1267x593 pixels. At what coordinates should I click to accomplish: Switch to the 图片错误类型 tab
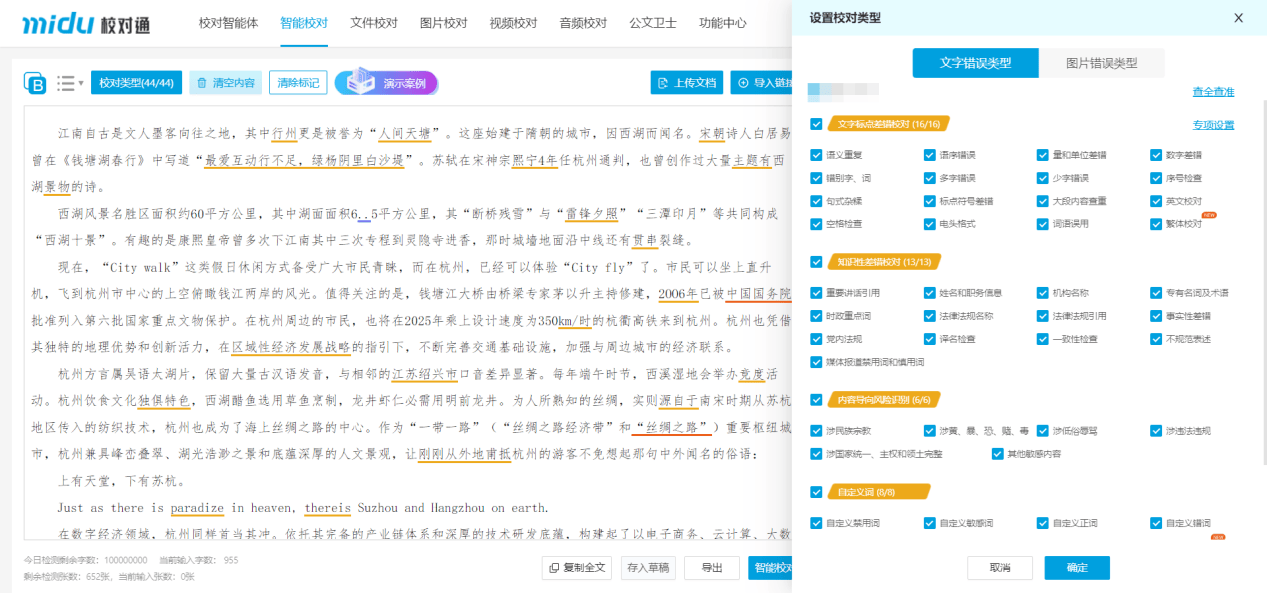[1101, 63]
